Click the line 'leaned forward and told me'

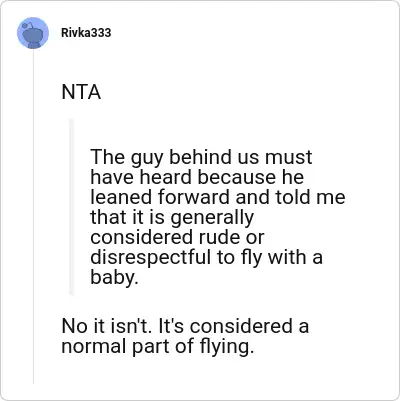[218, 197]
